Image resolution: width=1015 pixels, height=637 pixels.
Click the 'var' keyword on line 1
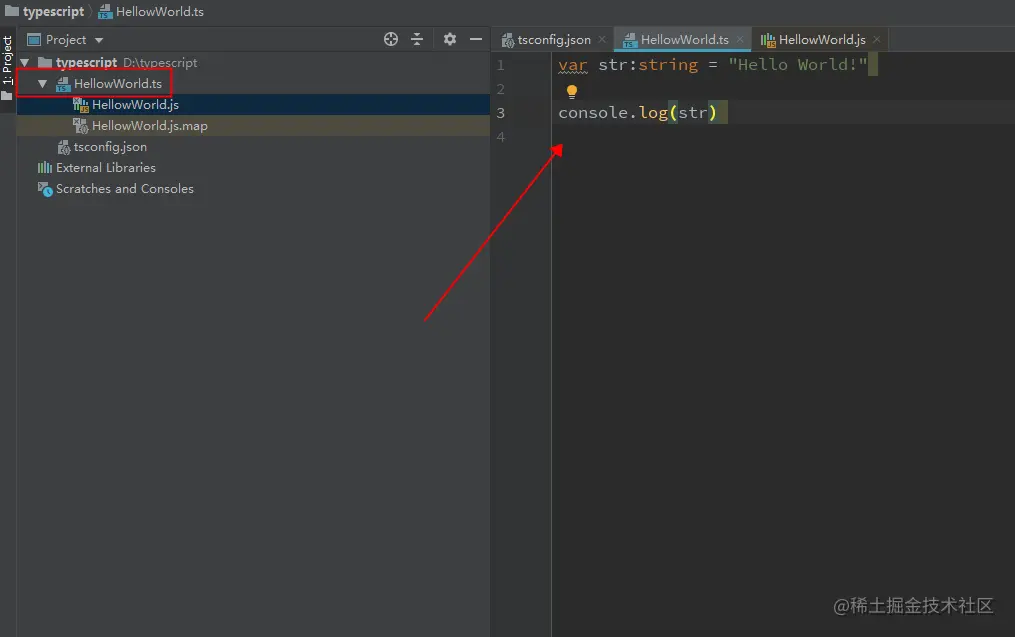pyautogui.click(x=573, y=65)
